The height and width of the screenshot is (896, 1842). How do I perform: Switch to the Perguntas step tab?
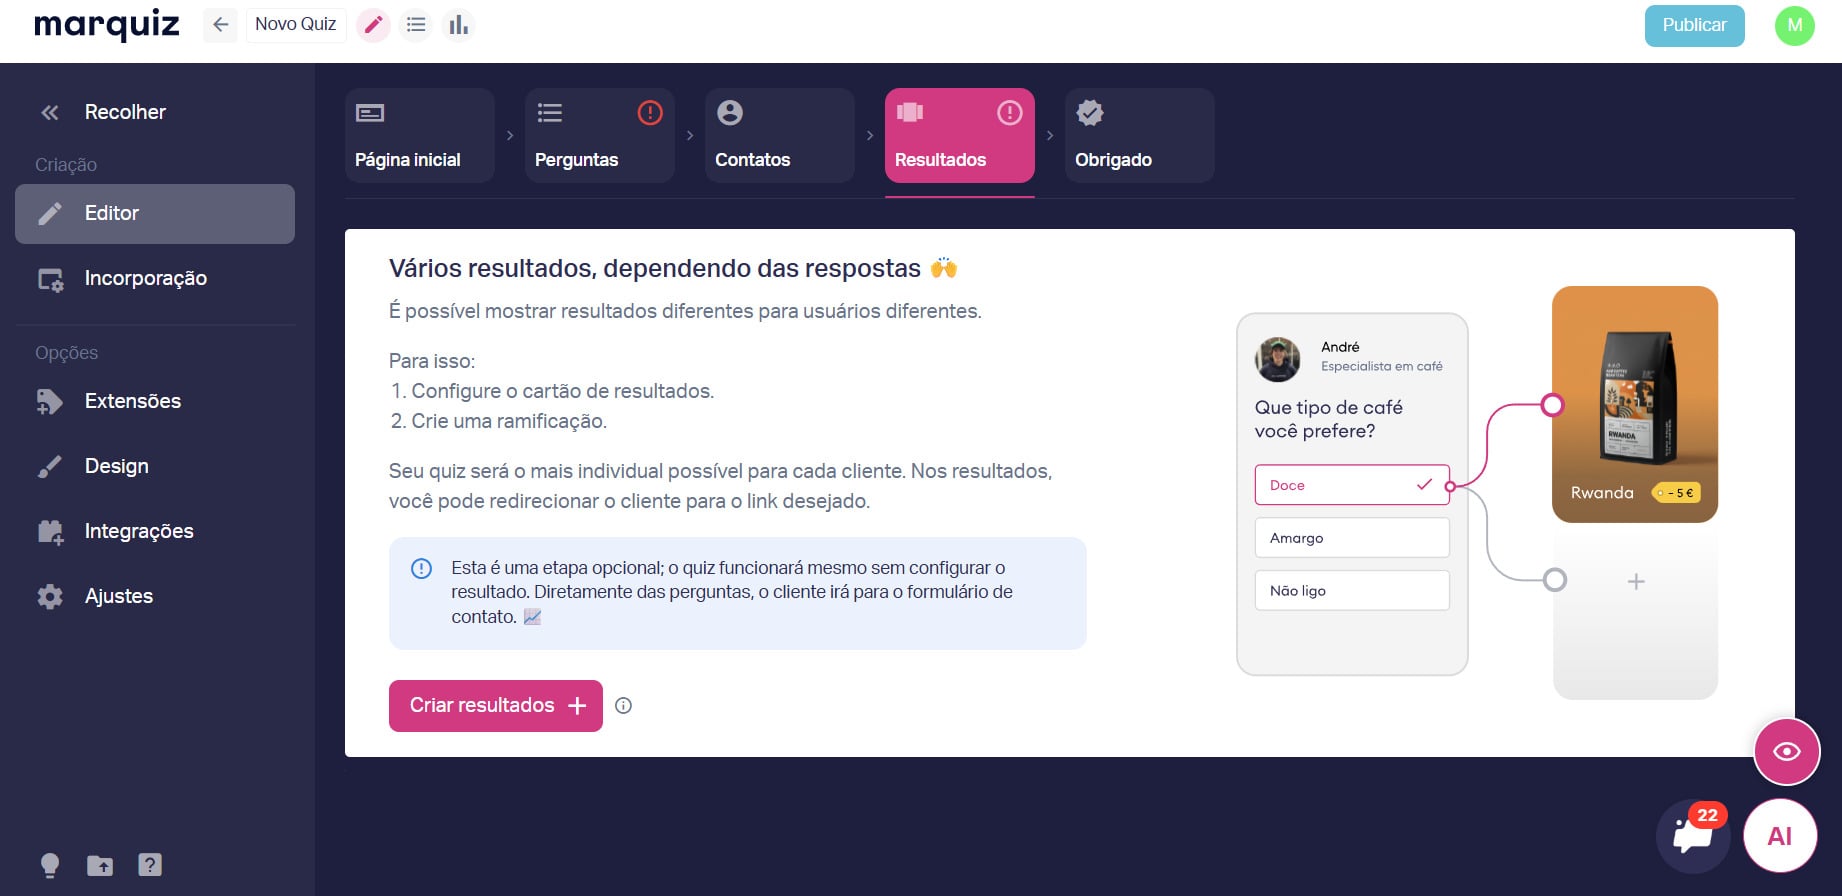point(600,136)
